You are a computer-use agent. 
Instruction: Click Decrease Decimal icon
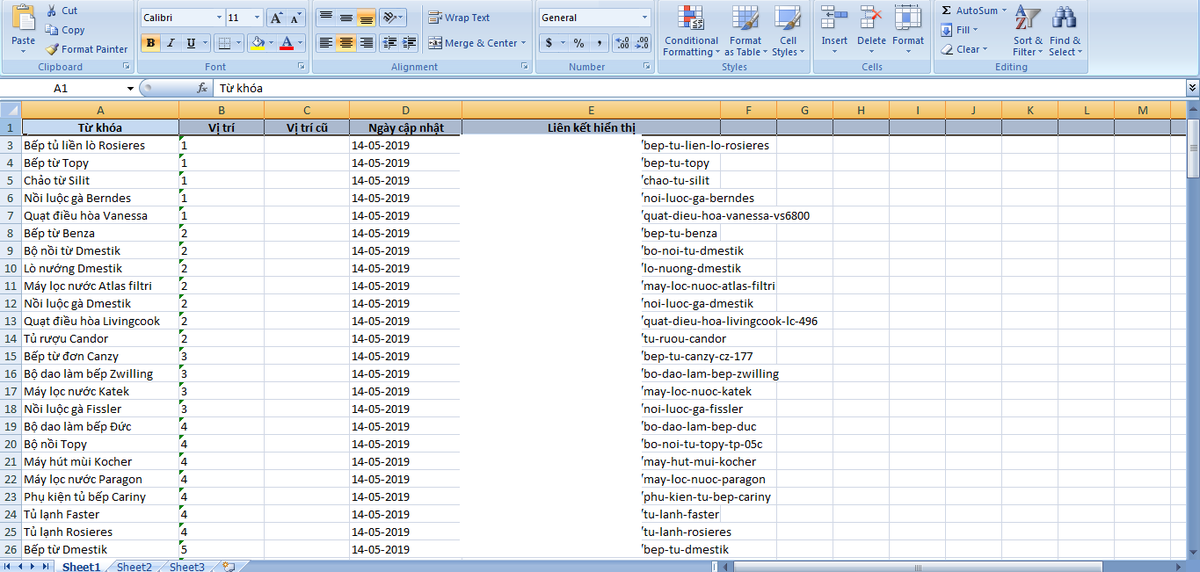pyautogui.click(x=642, y=43)
